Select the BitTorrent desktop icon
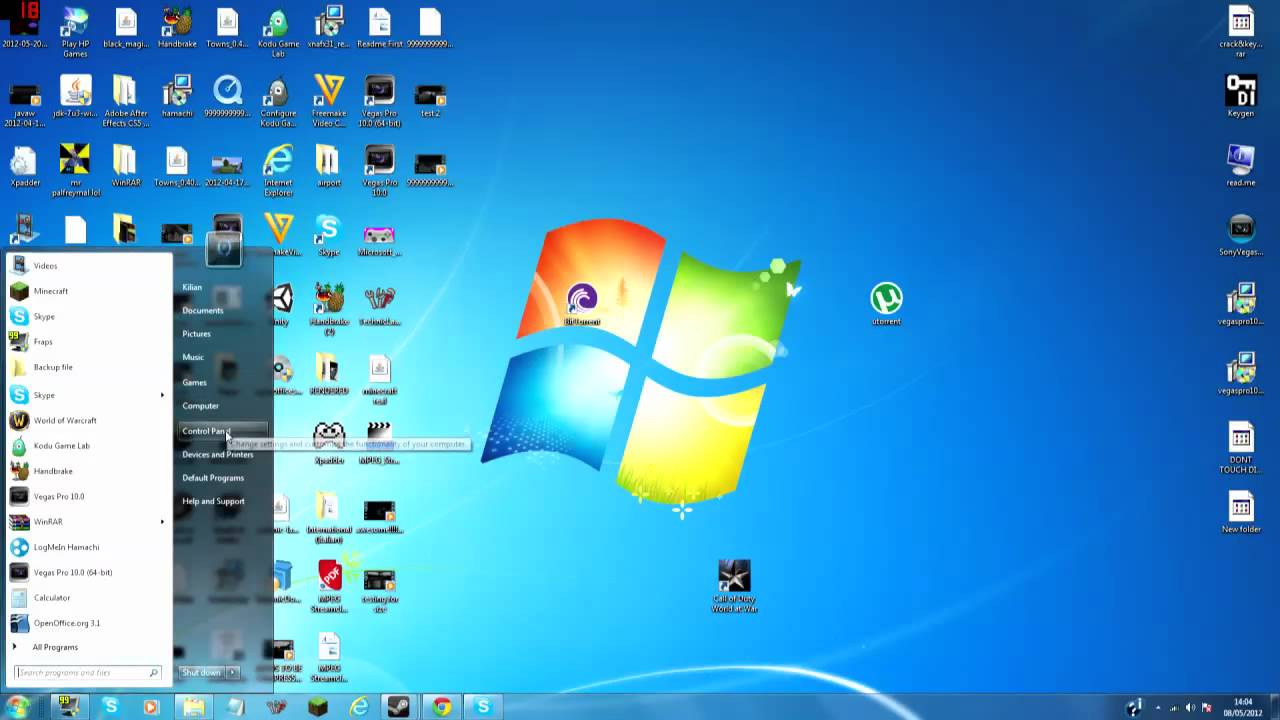Viewport: 1280px width, 720px height. tap(582, 304)
